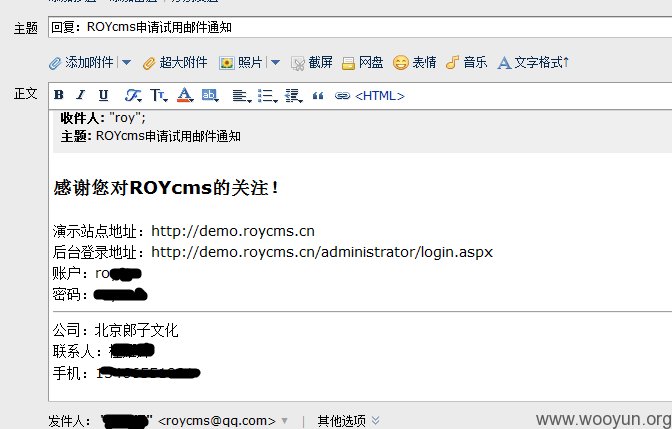Insert a photo via 照片

pos(240,63)
